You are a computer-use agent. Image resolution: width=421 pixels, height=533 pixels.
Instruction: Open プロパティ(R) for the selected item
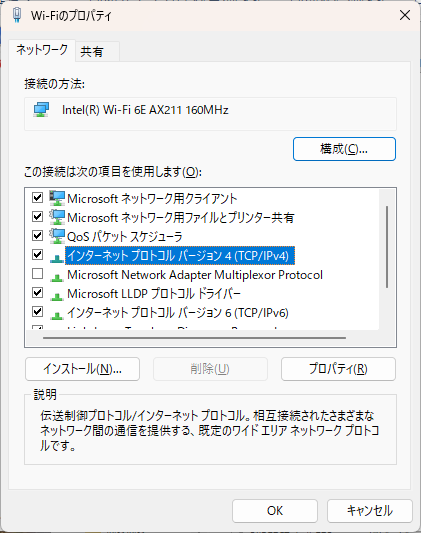pos(338,369)
